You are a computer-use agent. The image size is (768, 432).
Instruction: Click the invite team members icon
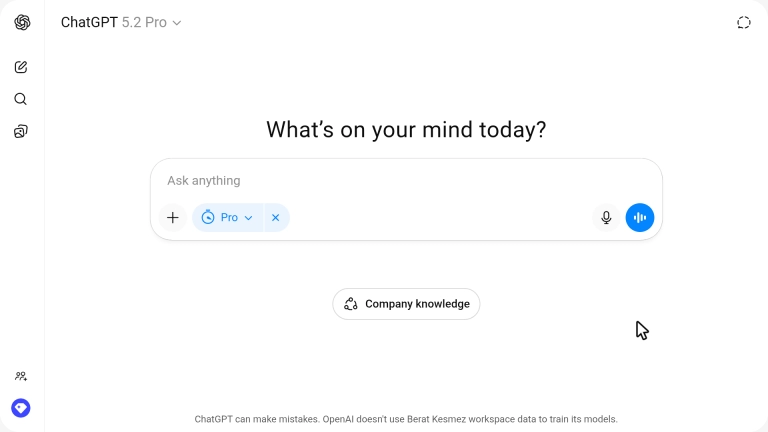point(21,376)
